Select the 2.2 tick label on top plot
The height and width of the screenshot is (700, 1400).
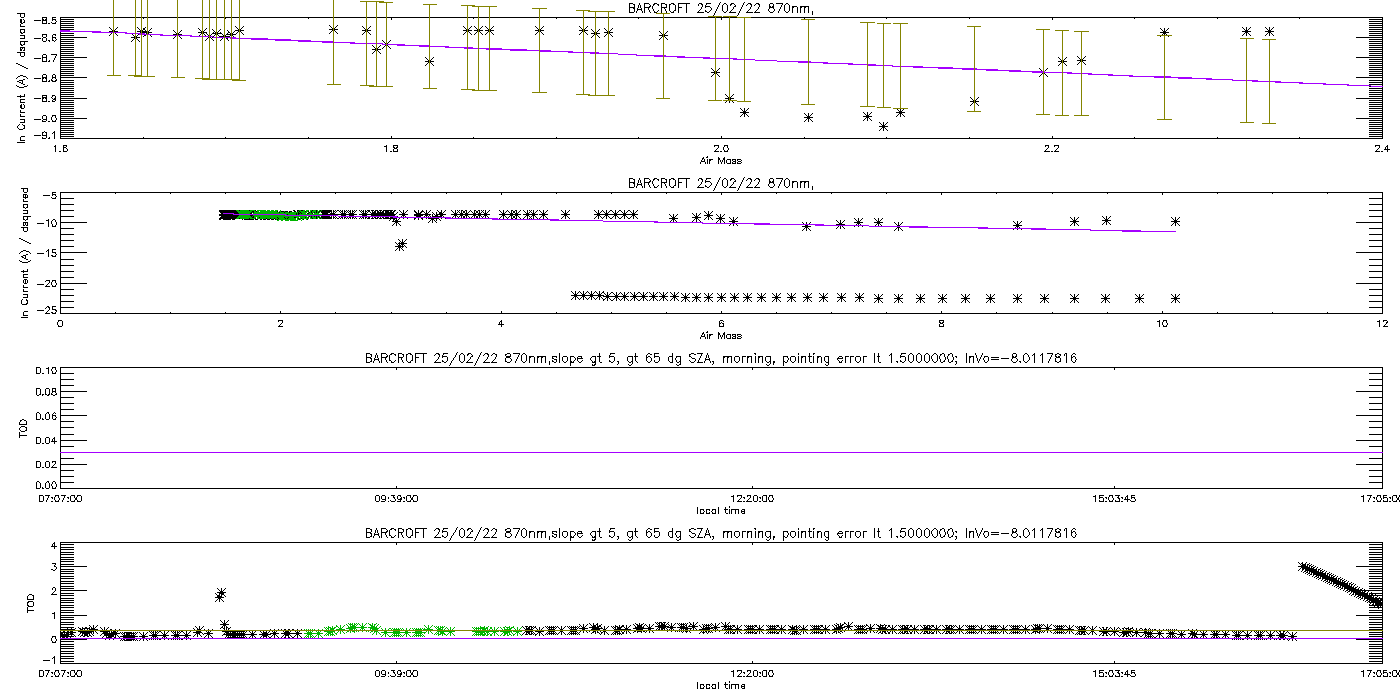coord(1051,149)
